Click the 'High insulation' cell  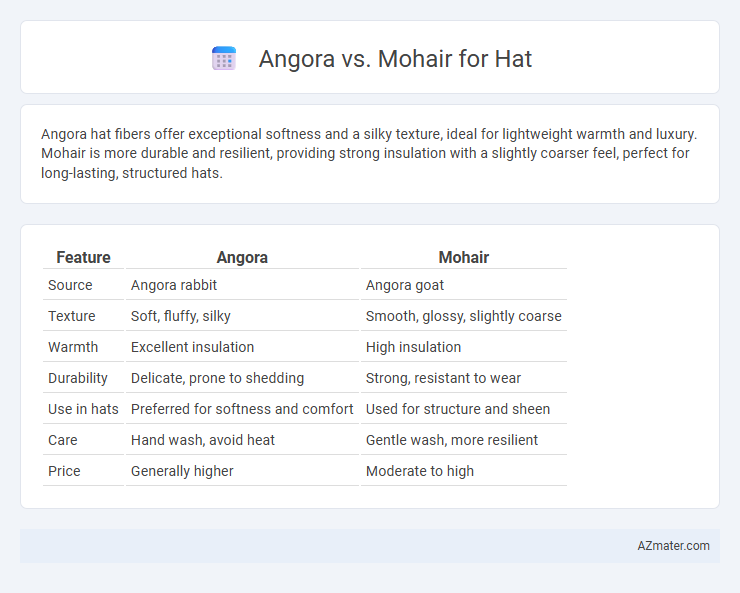tap(413, 347)
